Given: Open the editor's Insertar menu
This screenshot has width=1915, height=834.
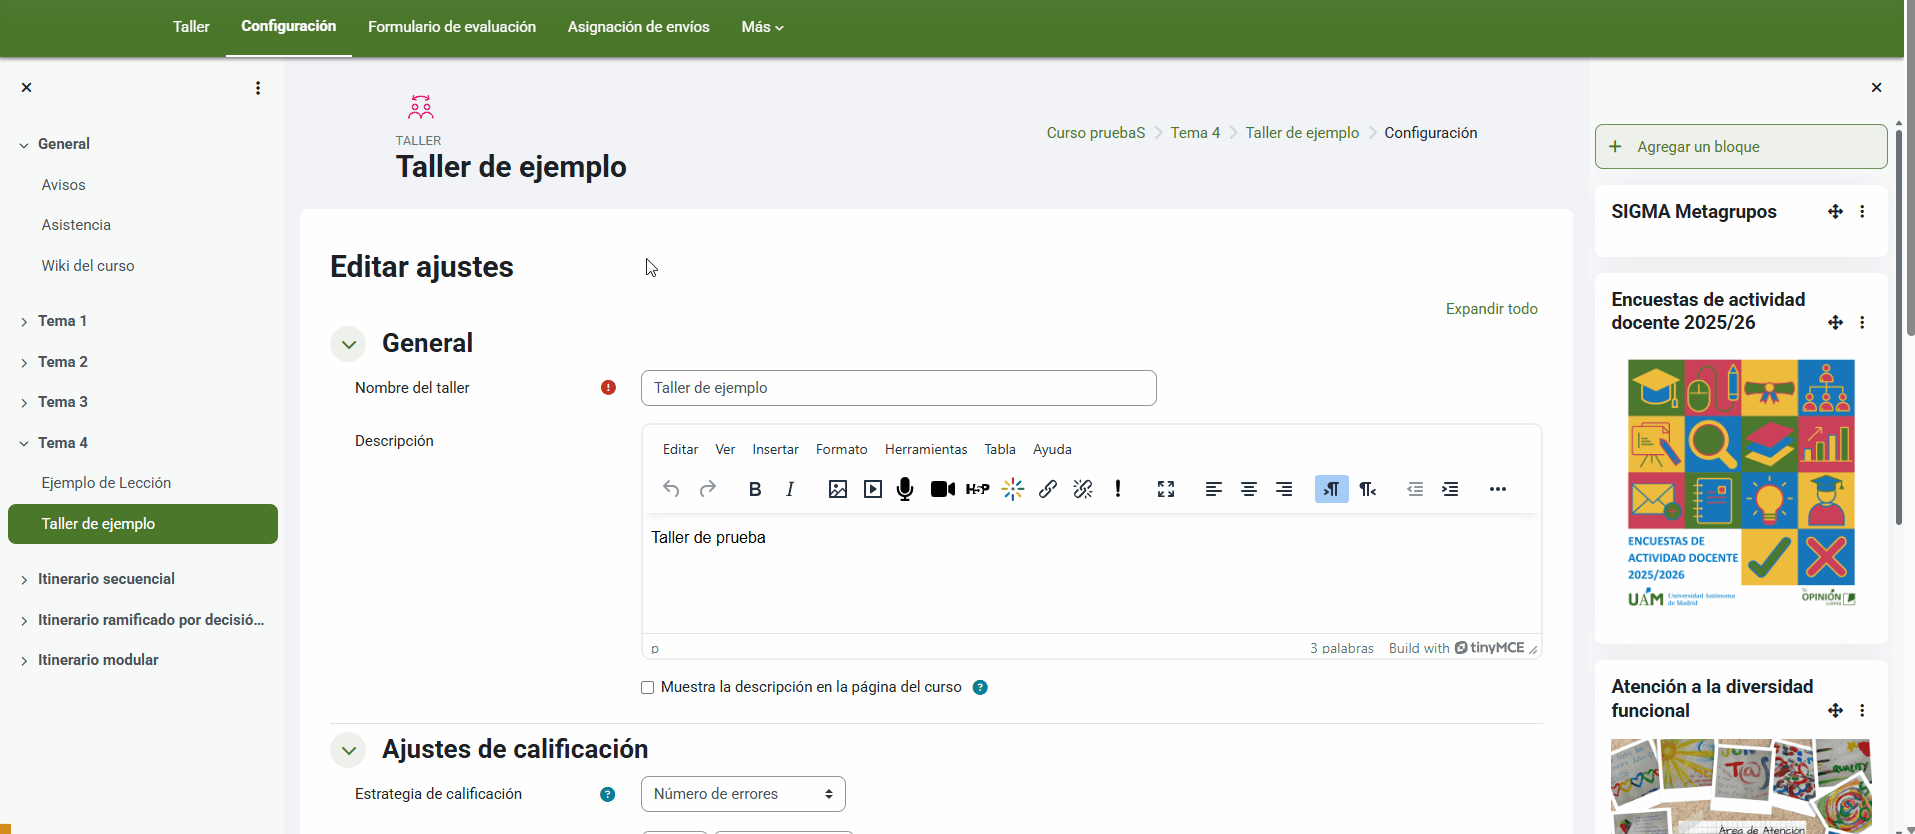Looking at the screenshot, I should tap(775, 449).
